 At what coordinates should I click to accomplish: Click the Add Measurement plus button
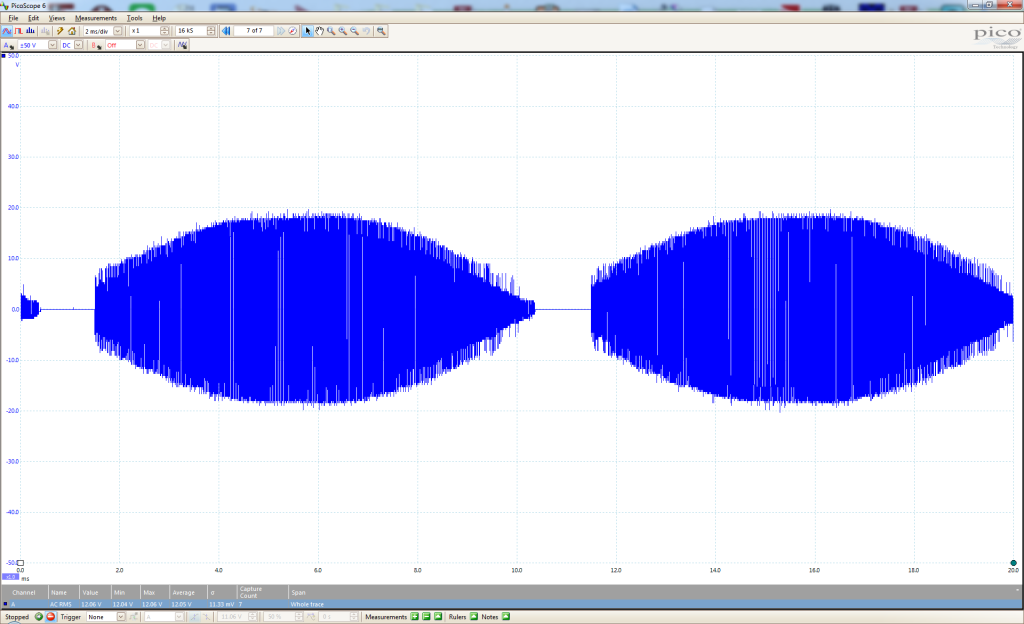[x=414, y=617]
